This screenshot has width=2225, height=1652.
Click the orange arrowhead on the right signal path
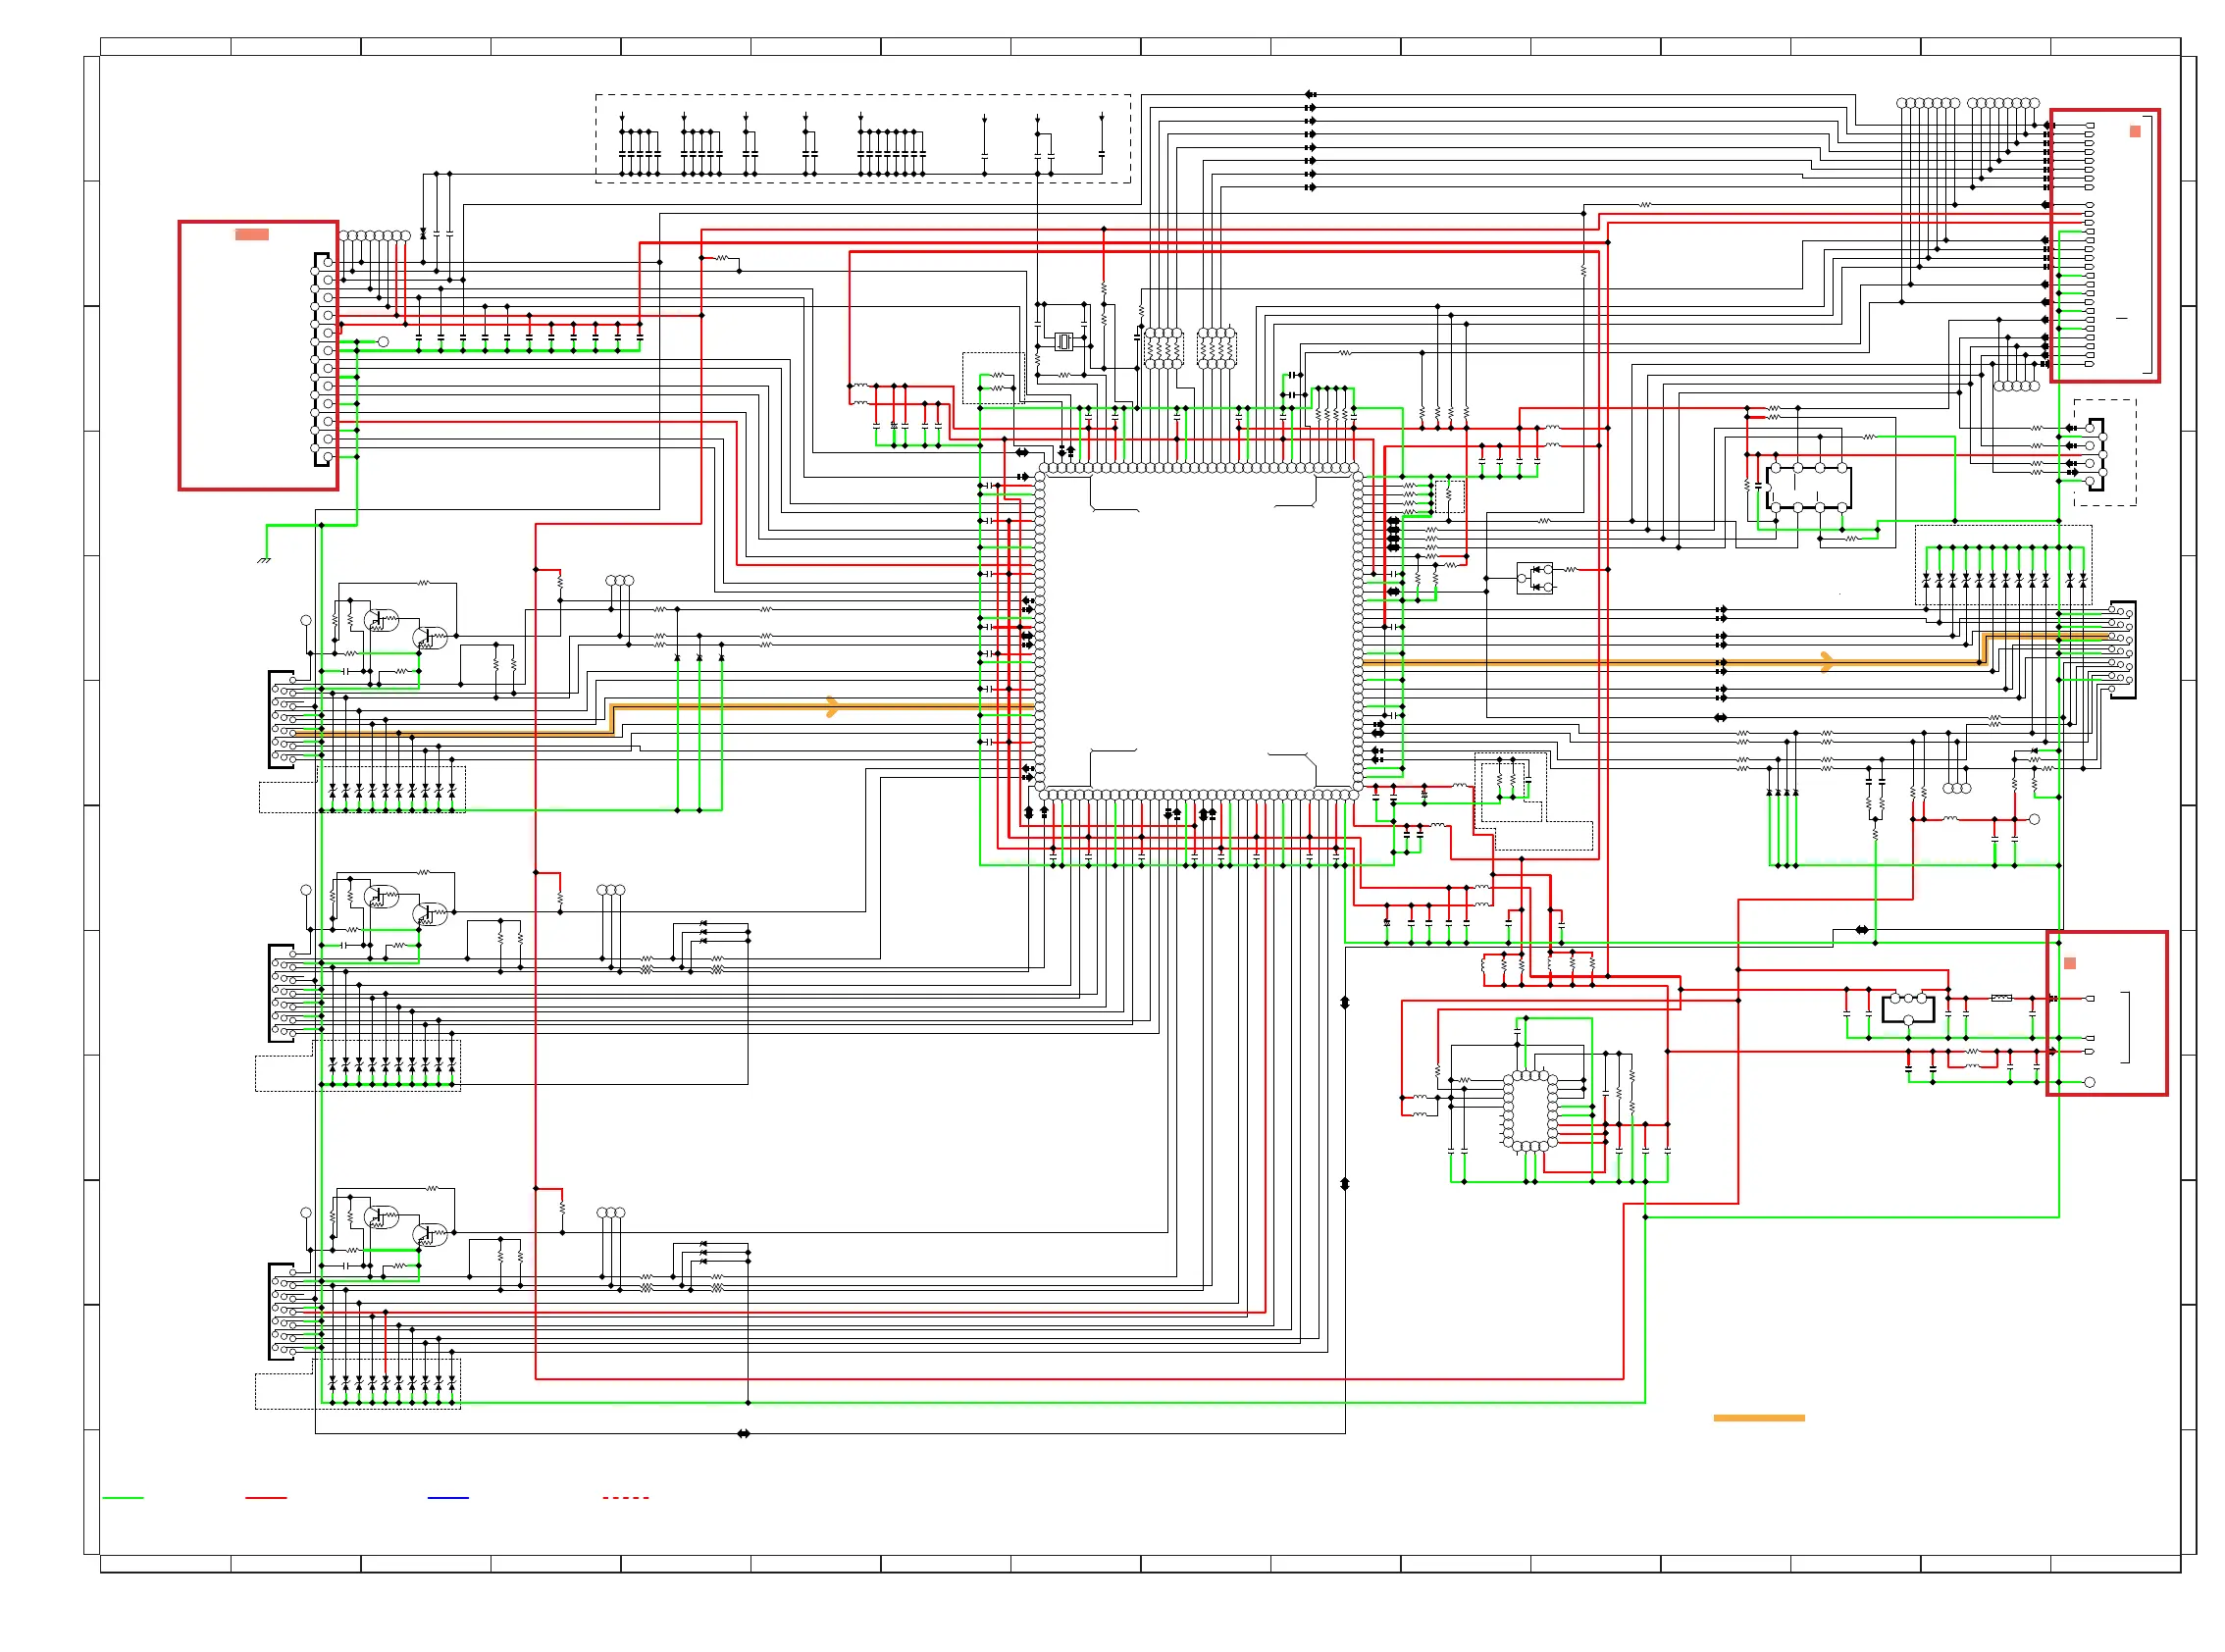click(1827, 661)
